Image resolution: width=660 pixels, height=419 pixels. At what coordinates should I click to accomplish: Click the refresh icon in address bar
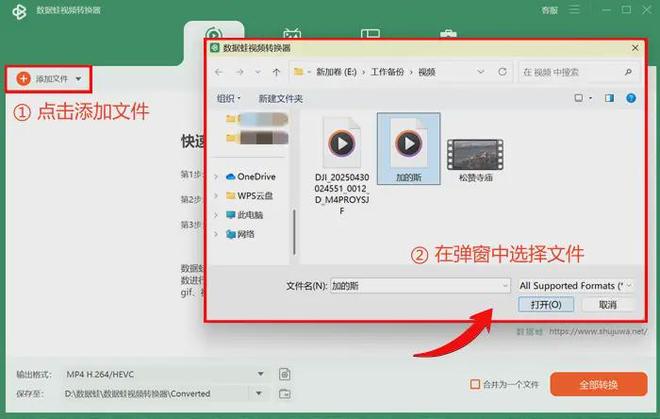click(502, 72)
